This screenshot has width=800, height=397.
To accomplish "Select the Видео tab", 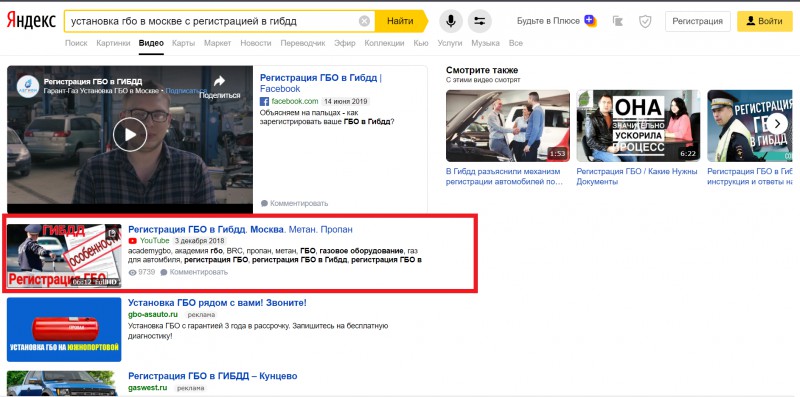I will point(151,43).
